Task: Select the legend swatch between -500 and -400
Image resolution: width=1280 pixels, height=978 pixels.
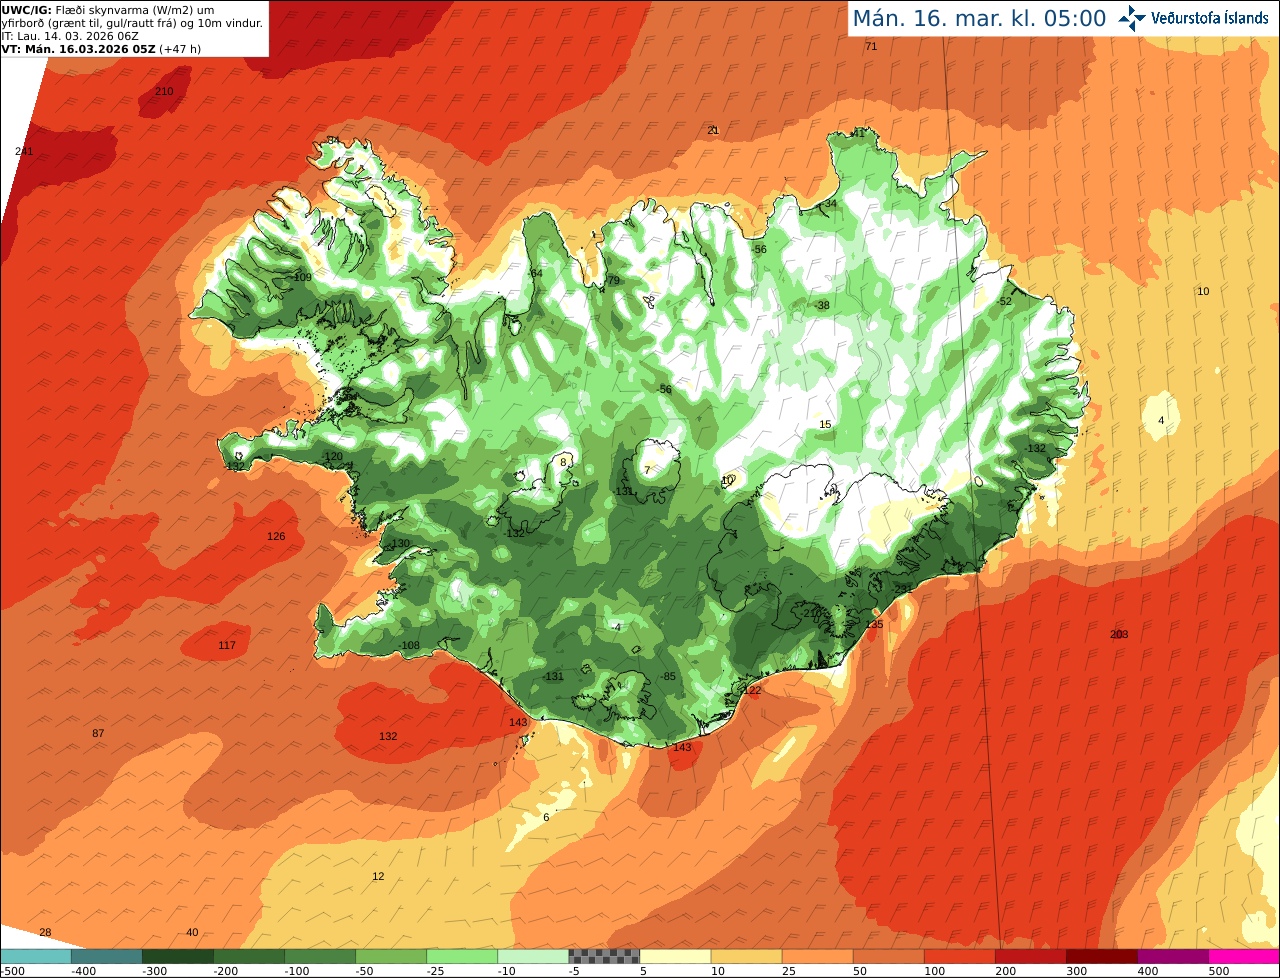Action: [x=35, y=956]
